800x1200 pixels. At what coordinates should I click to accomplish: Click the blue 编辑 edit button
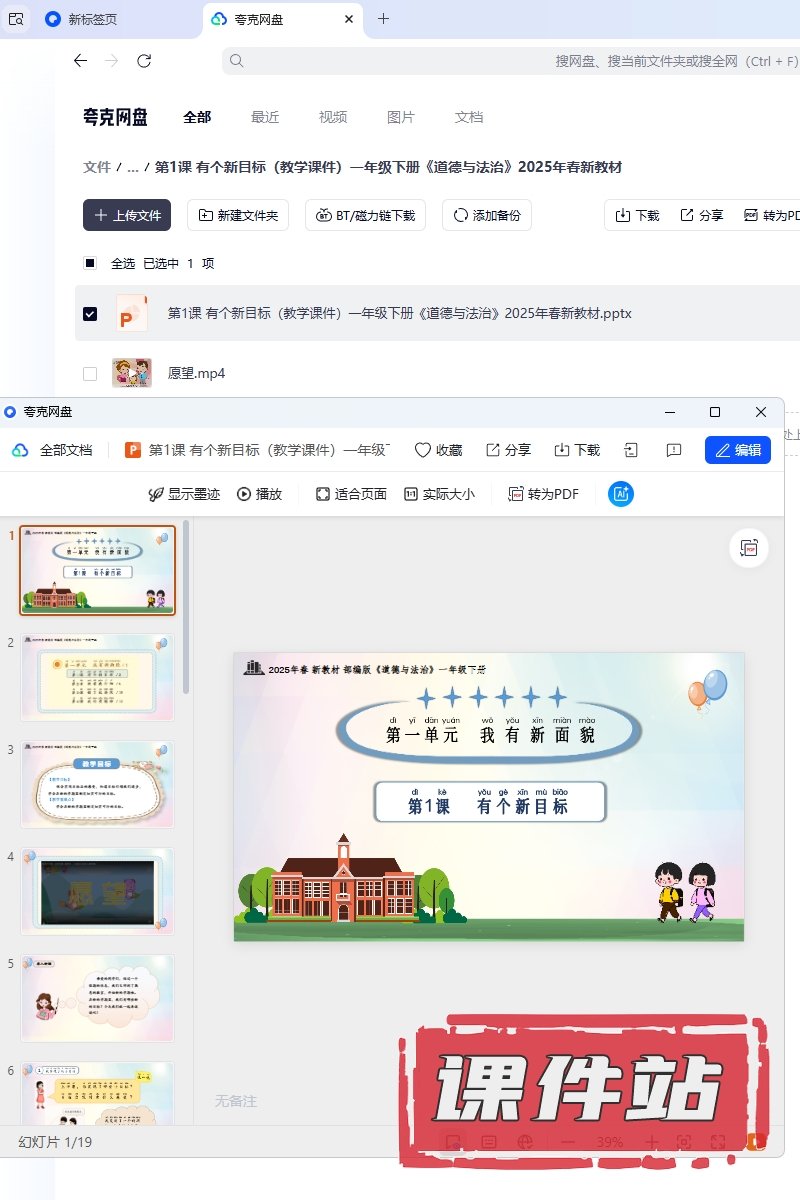tap(737, 450)
